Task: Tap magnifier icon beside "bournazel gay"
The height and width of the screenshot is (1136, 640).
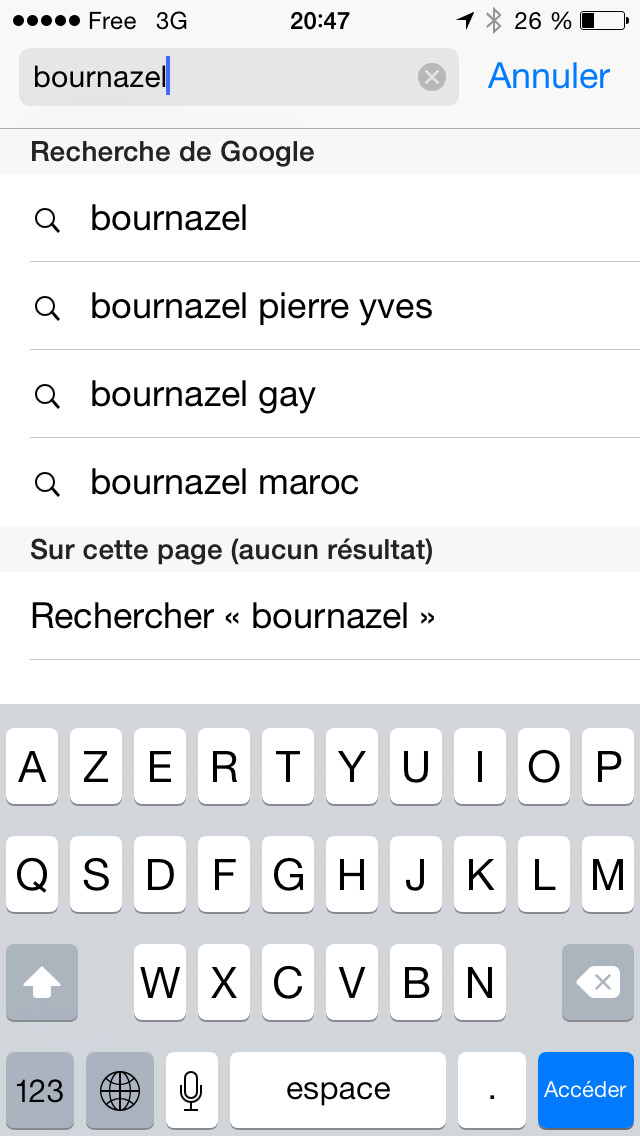Action: click(x=47, y=395)
